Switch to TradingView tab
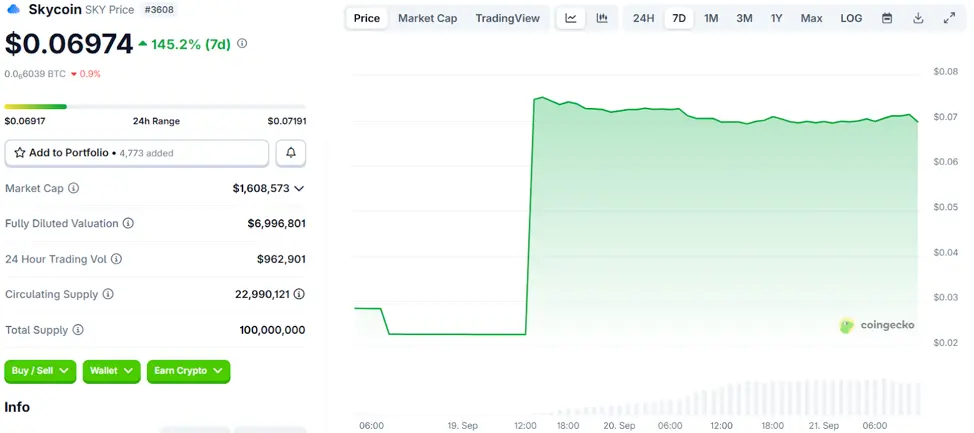The image size is (974, 433). point(507,18)
